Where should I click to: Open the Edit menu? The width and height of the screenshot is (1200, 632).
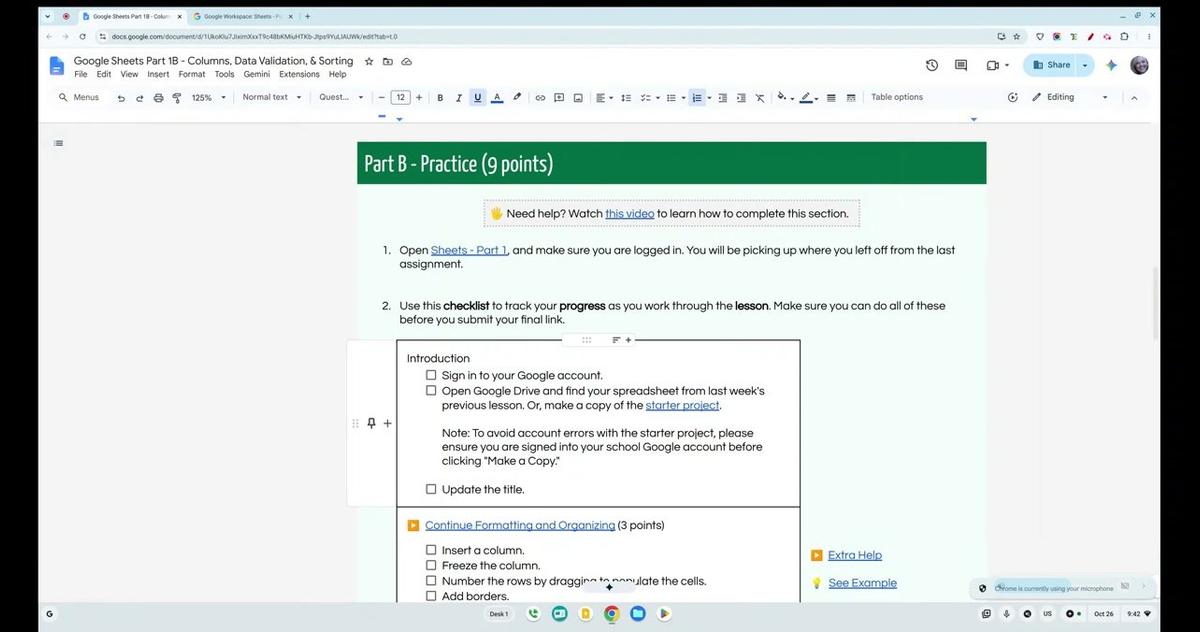click(104, 74)
